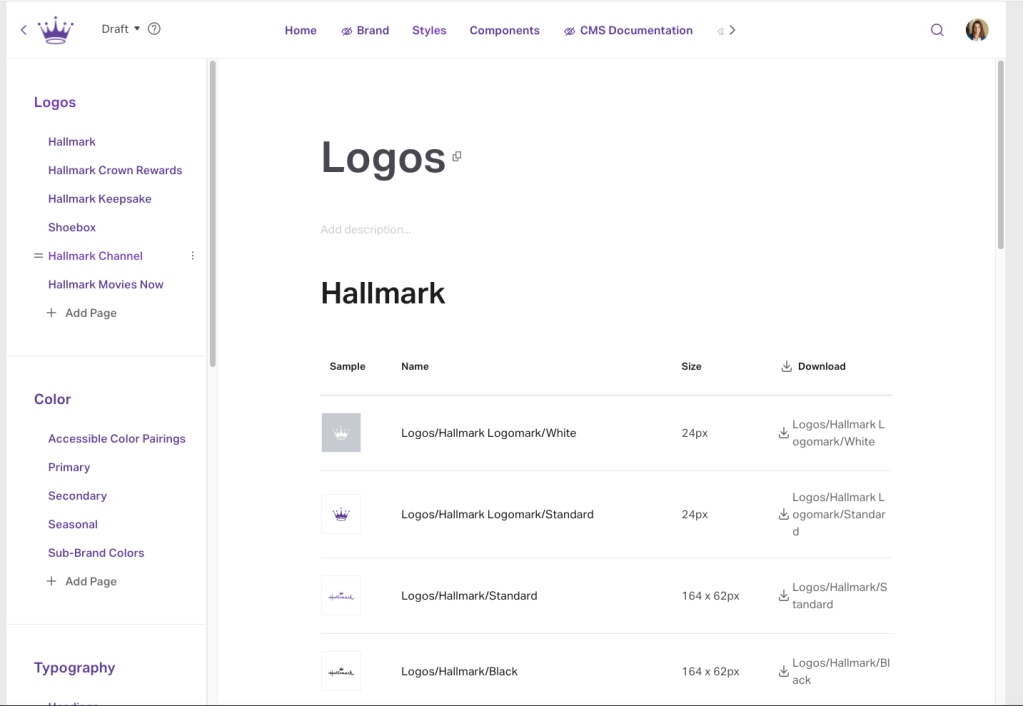Image resolution: width=1023 pixels, height=706 pixels.
Task: Download Logos/Hallmark Logomark/White file
Action: pos(783,433)
